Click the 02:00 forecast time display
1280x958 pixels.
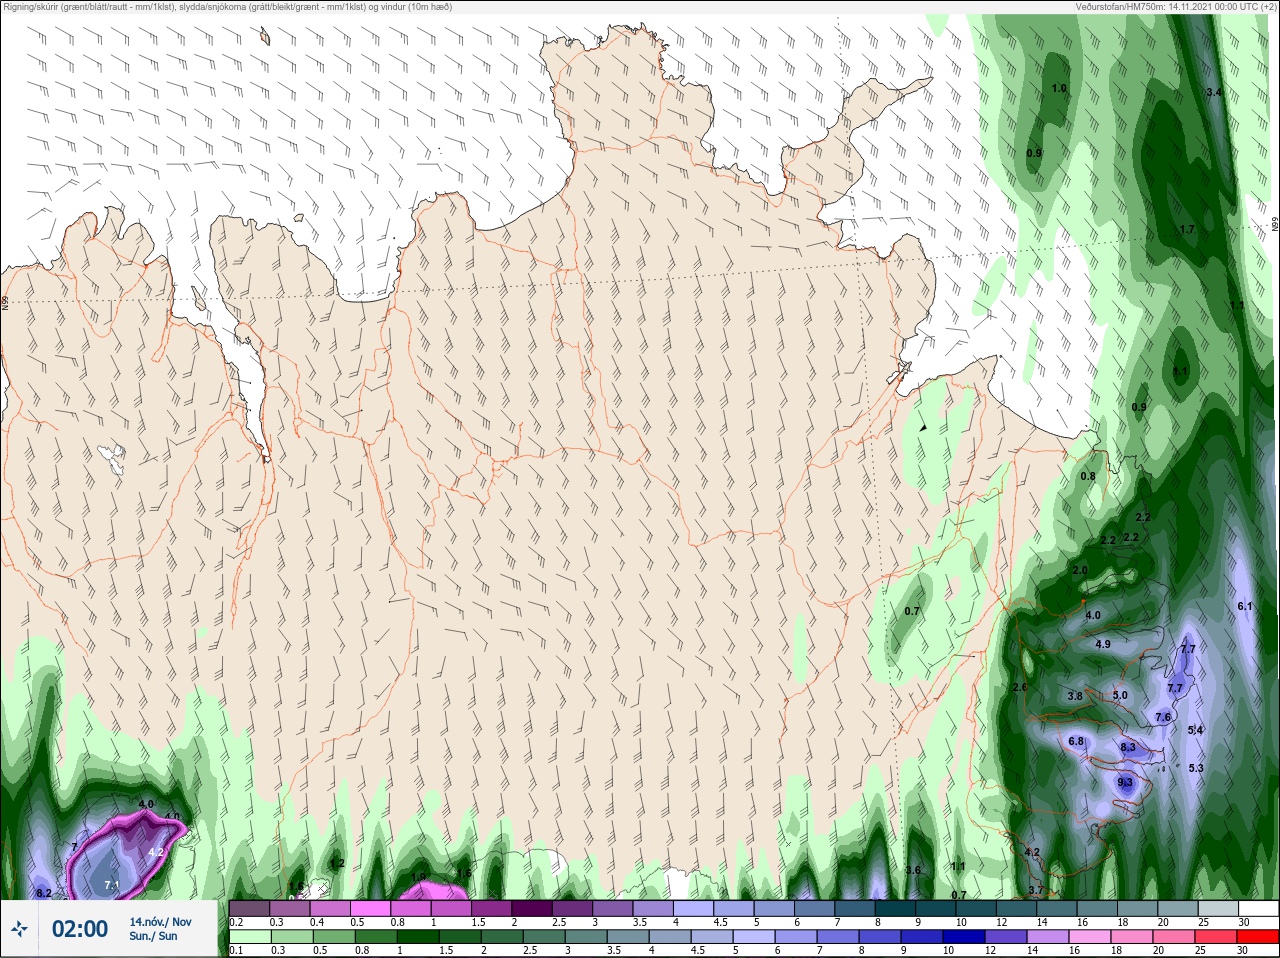point(80,929)
